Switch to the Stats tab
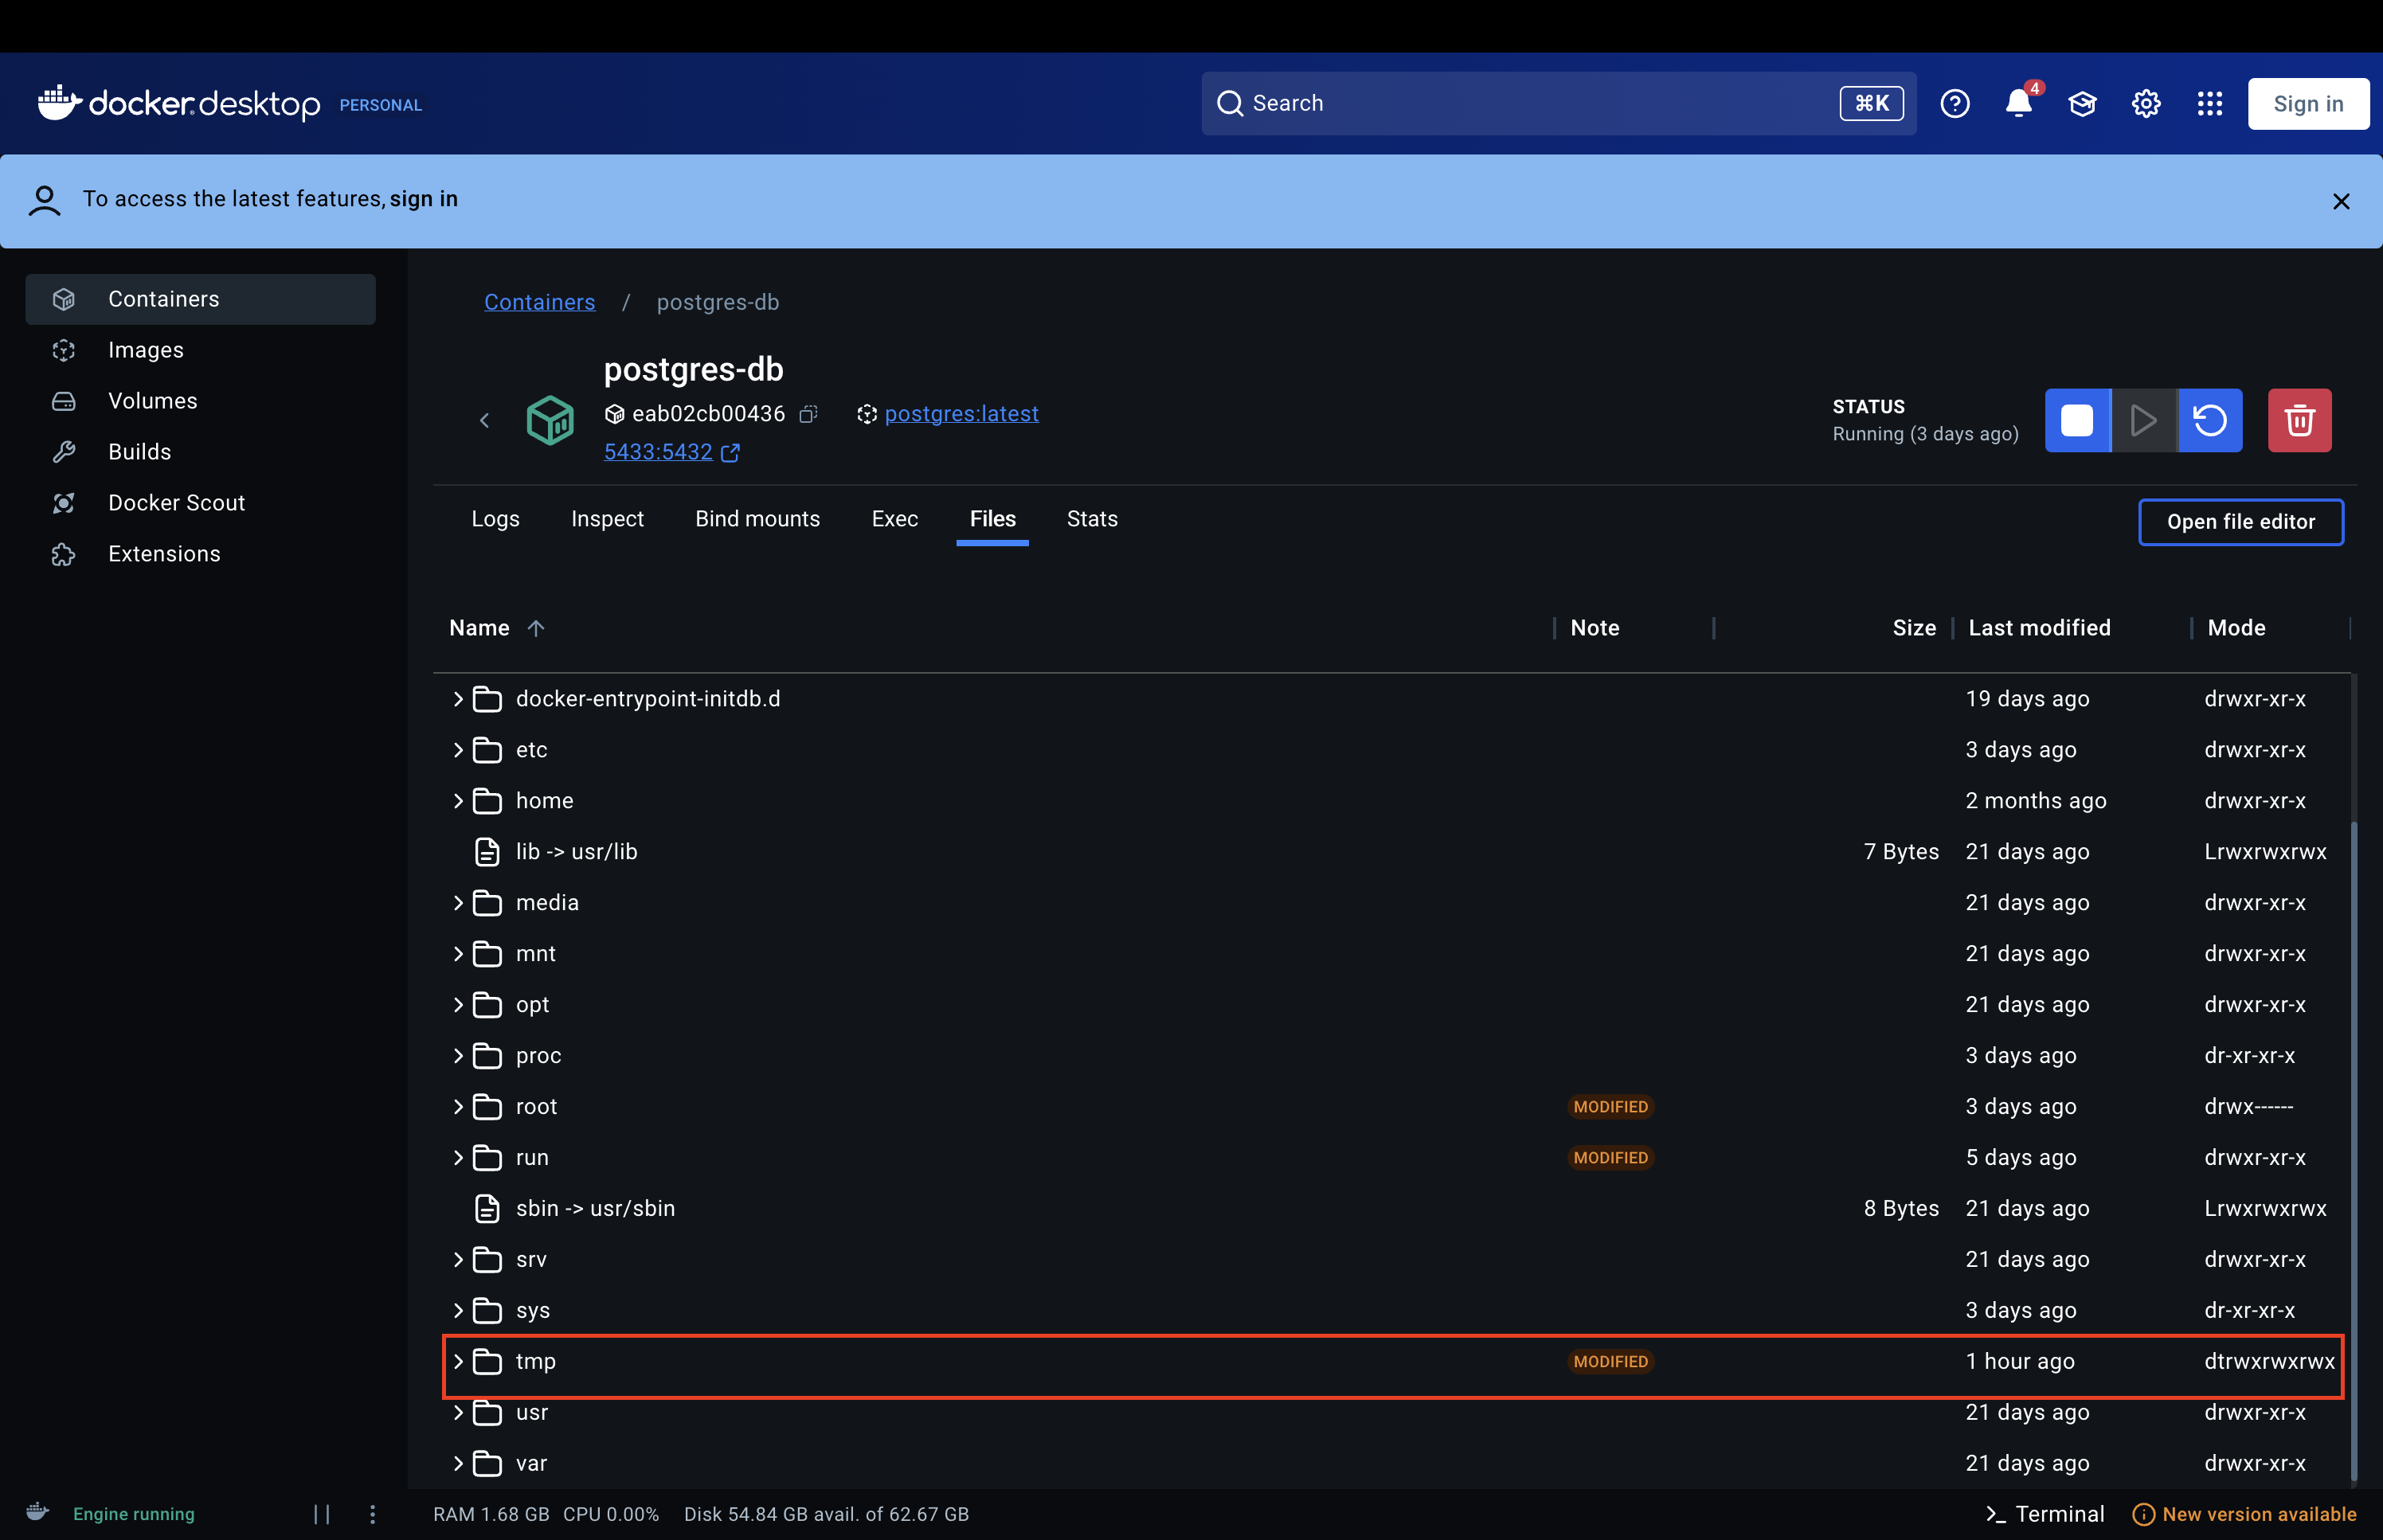This screenshot has height=1540, width=2383. (1091, 519)
